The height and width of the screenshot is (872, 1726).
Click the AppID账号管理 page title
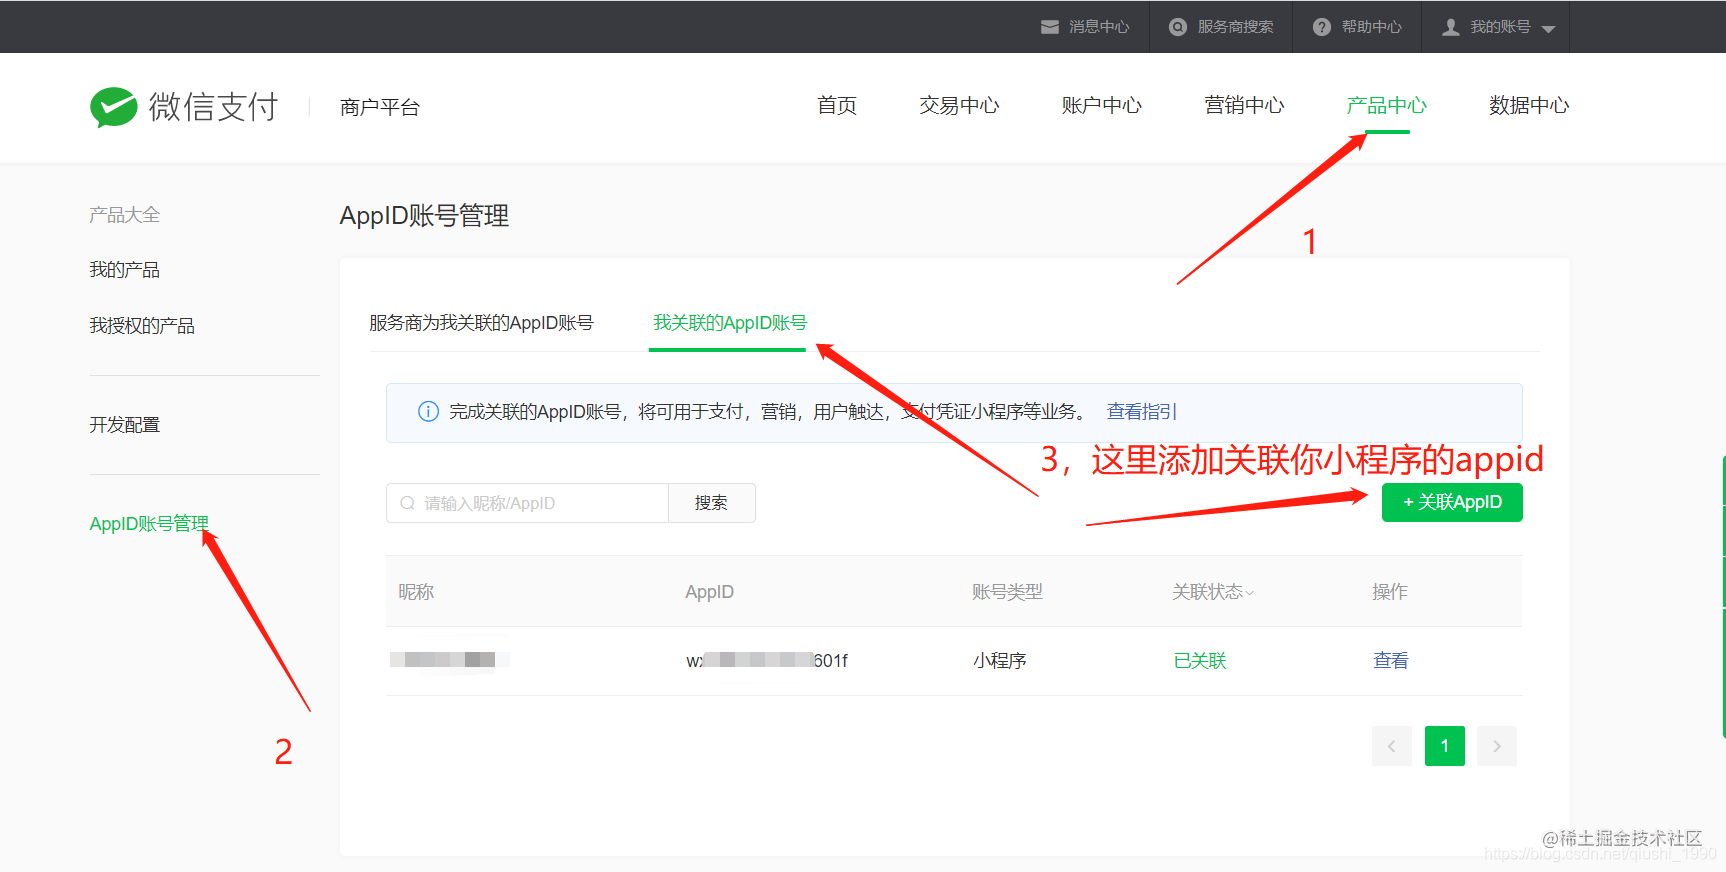pyautogui.click(x=425, y=216)
